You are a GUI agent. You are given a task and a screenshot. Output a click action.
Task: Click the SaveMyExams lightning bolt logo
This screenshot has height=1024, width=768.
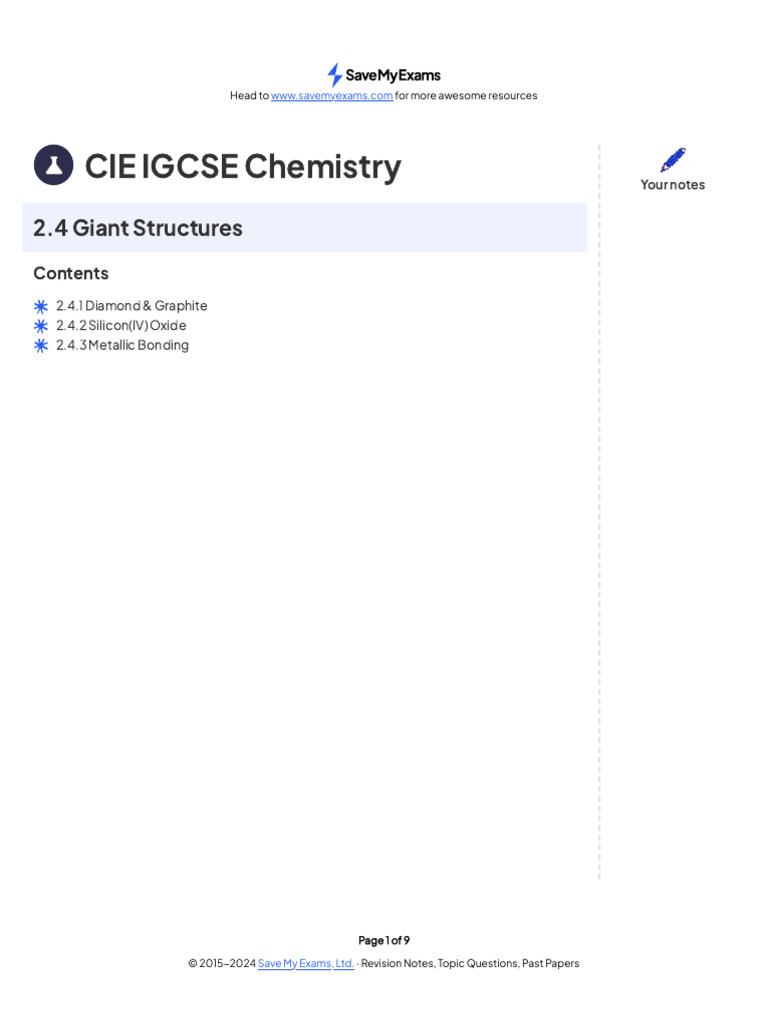tap(335, 75)
